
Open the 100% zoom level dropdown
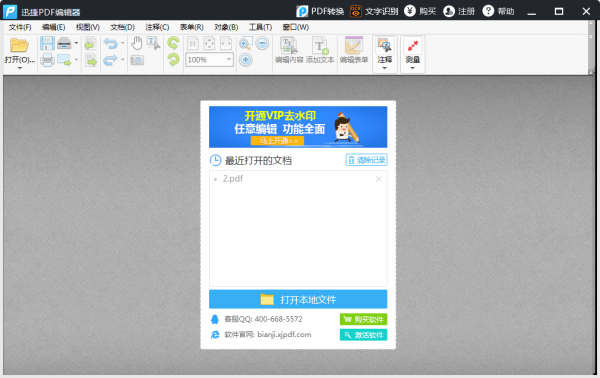(x=229, y=60)
